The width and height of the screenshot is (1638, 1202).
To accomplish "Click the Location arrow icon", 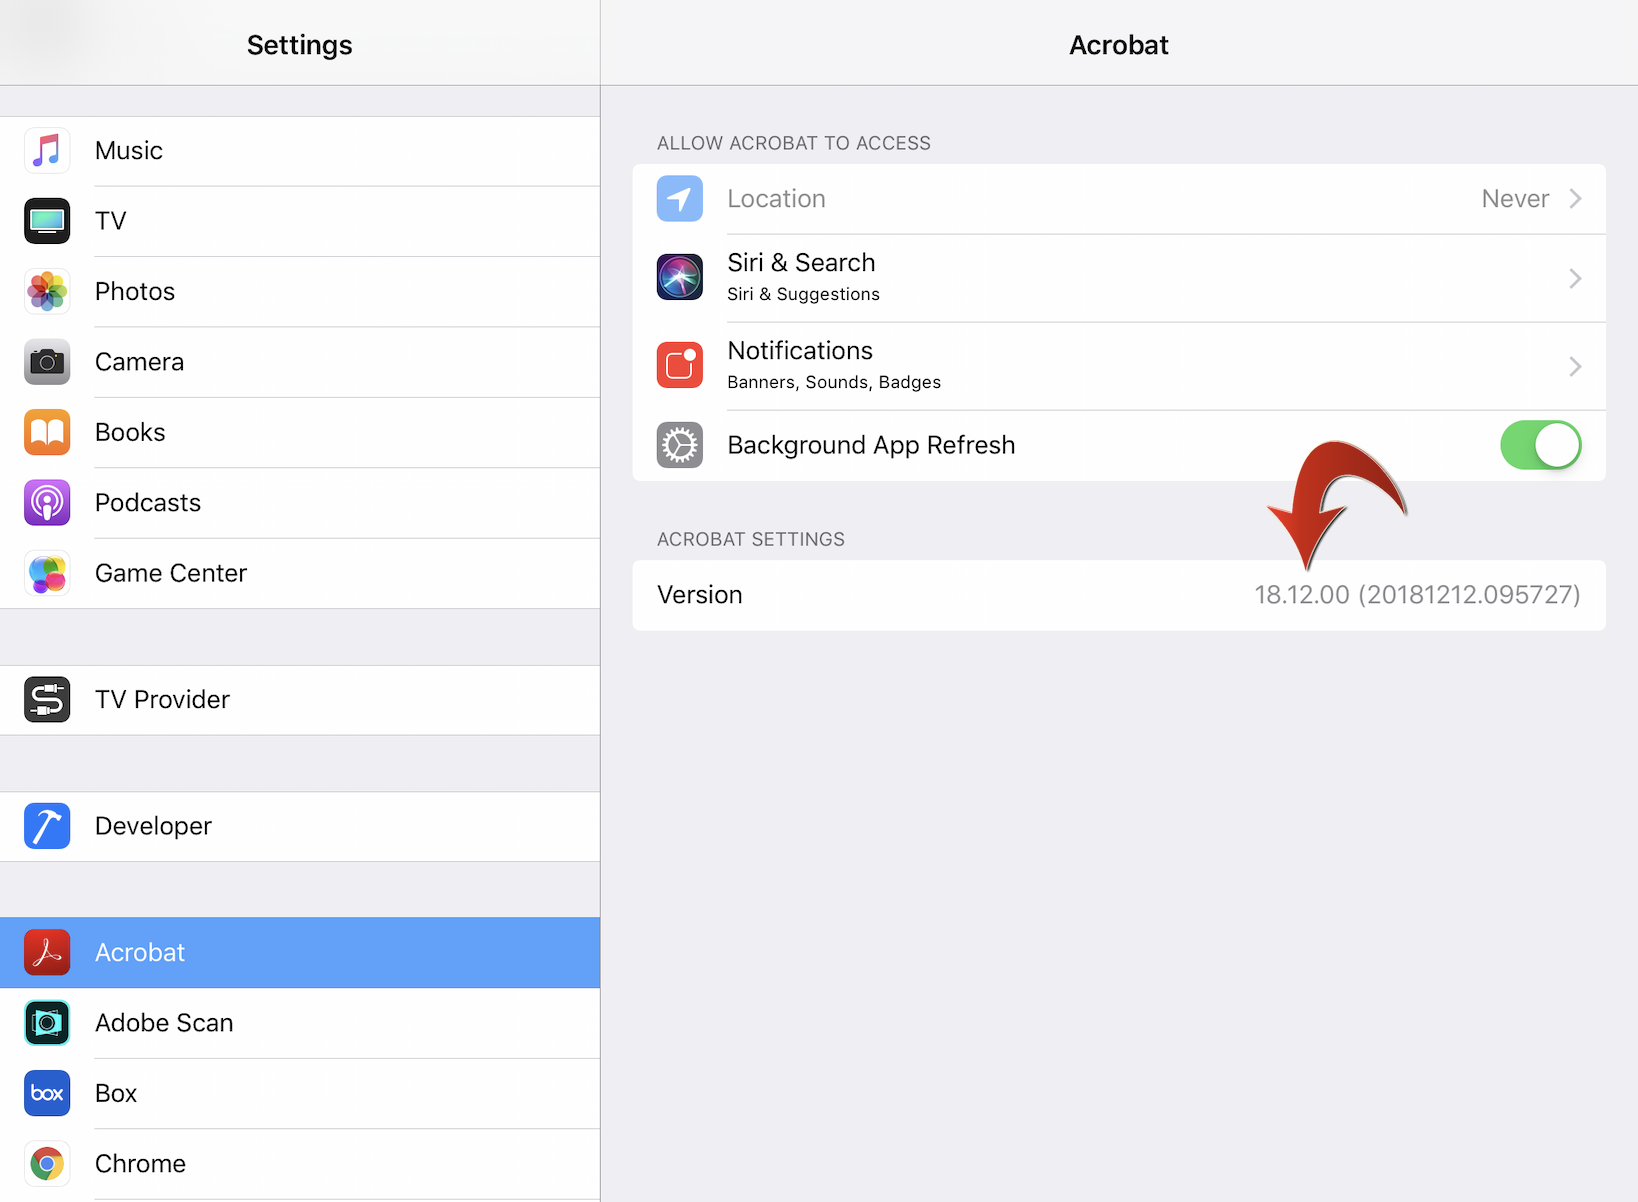I will pyautogui.click(x=680, y=199).
